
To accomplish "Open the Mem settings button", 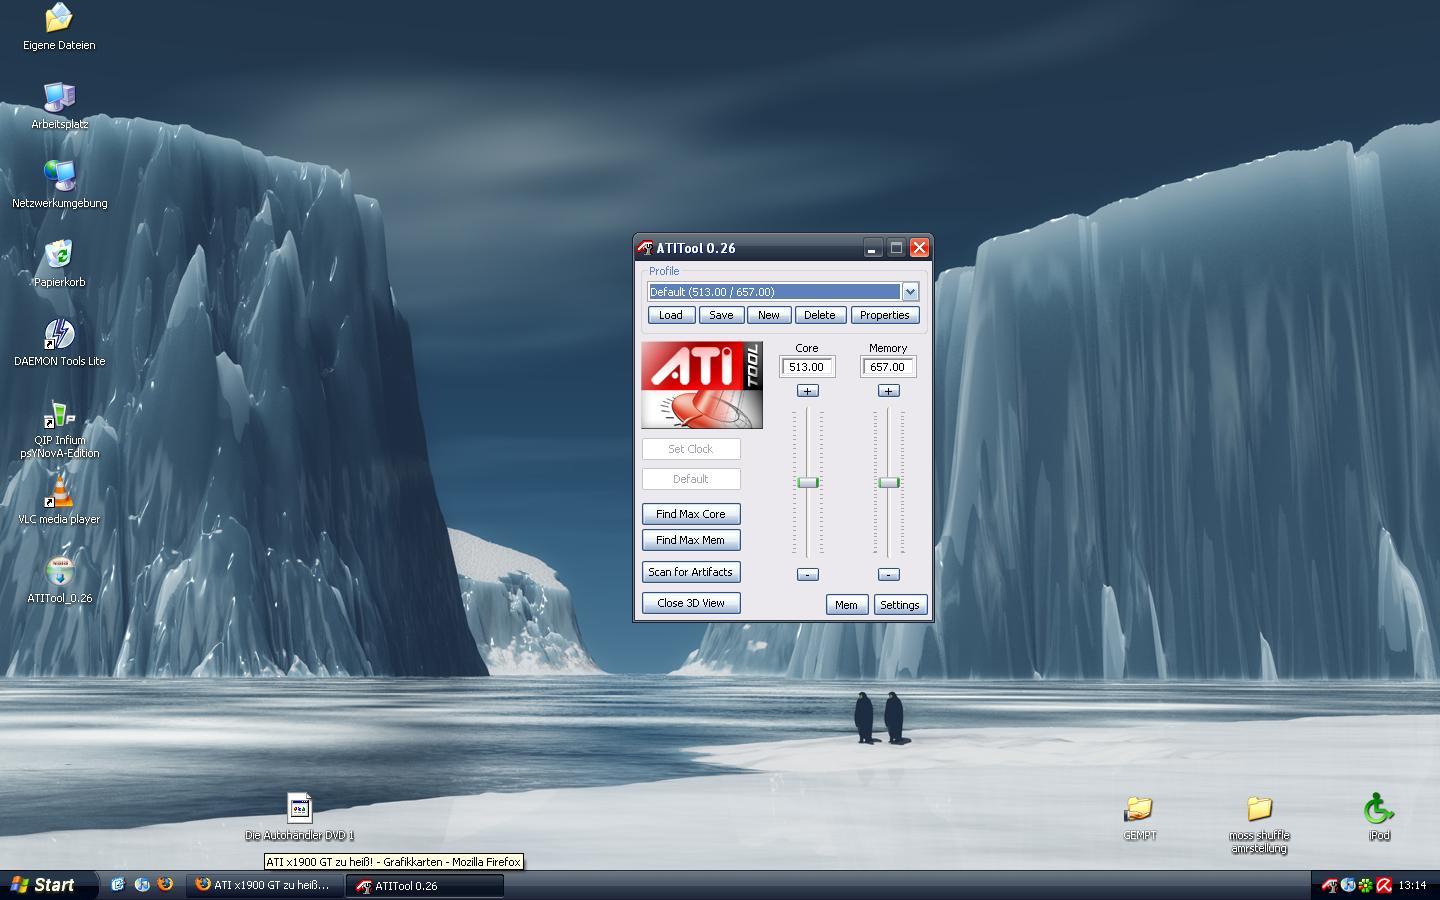I will 846,605.
